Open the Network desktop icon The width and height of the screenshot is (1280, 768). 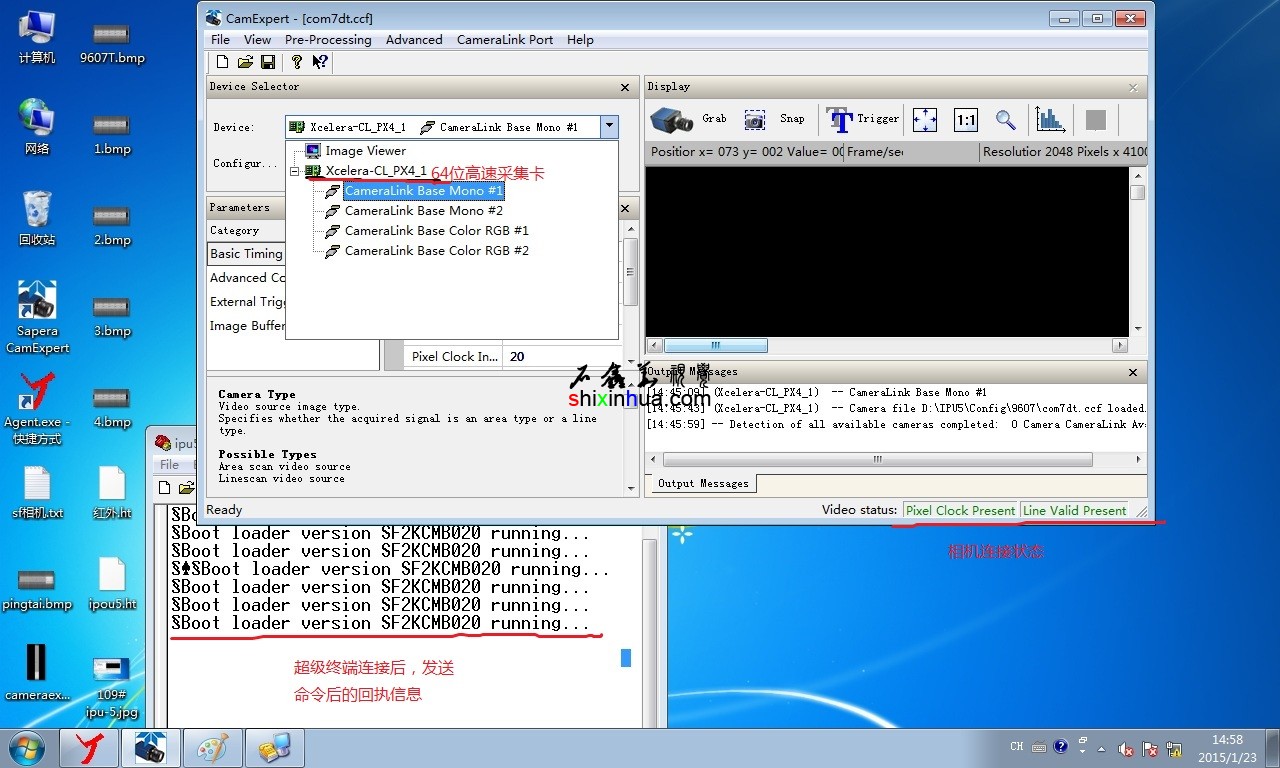(x=37, y=127)
